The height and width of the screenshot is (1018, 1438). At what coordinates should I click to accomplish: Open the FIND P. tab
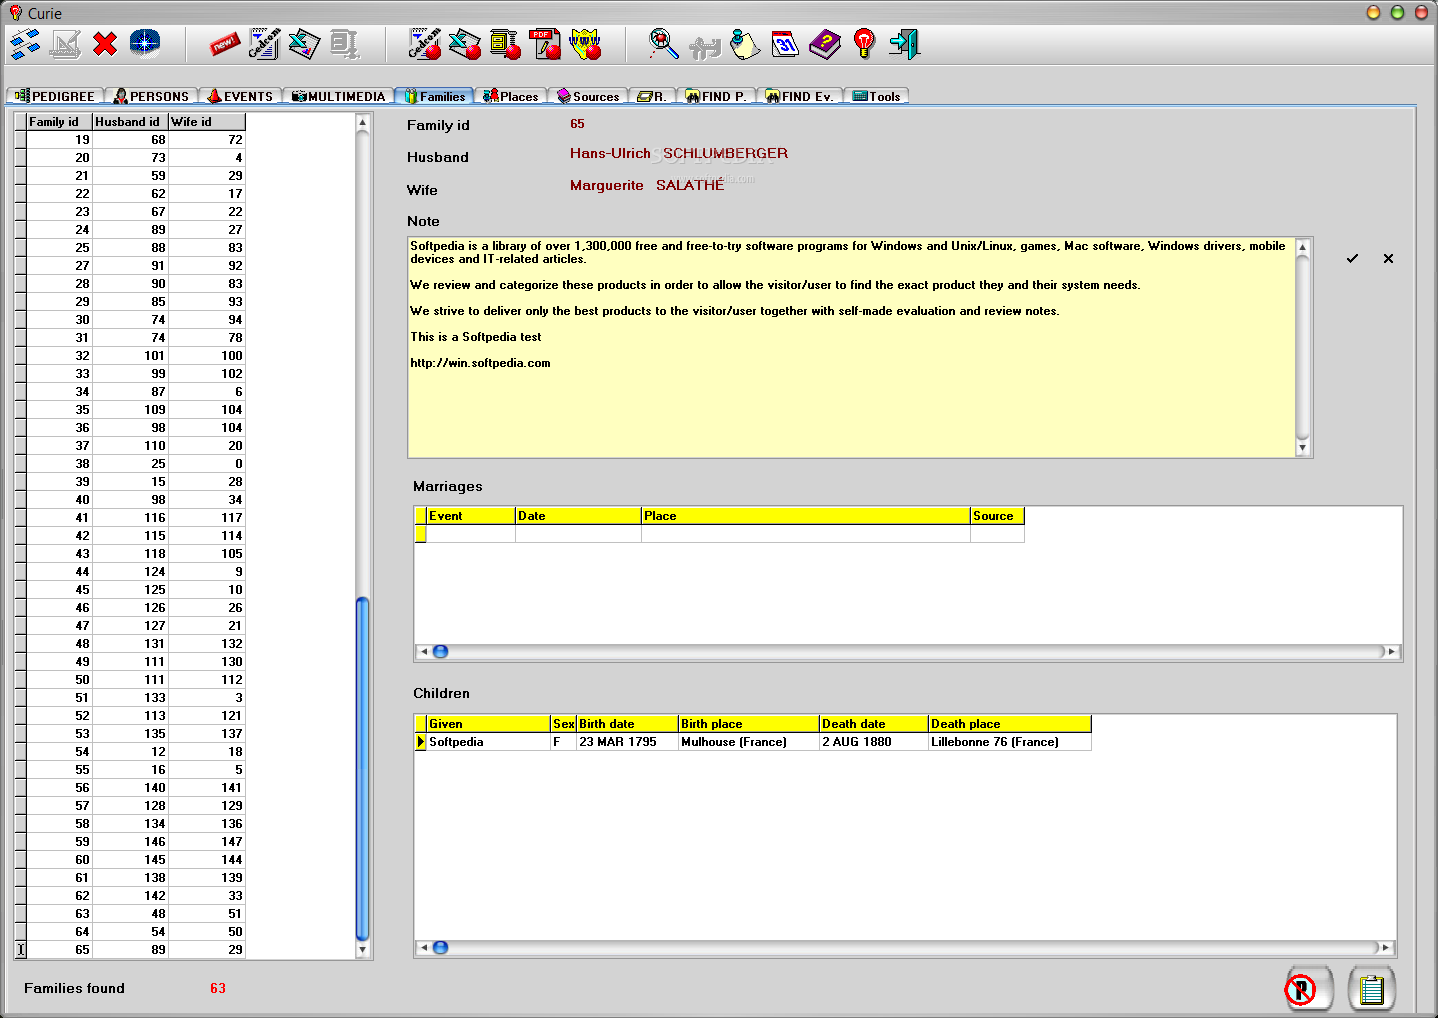pos(716,96)
